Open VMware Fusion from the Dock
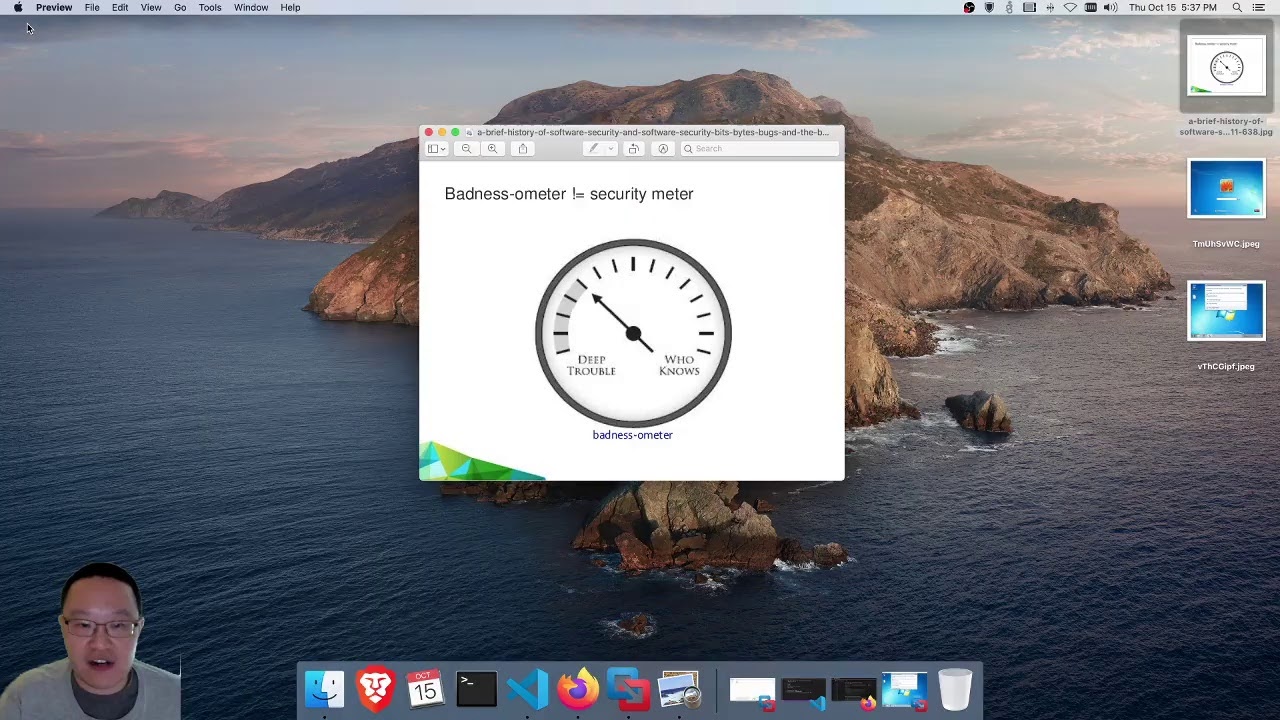The width and height of the screenshot is (1280, 720). coord(629,689)
